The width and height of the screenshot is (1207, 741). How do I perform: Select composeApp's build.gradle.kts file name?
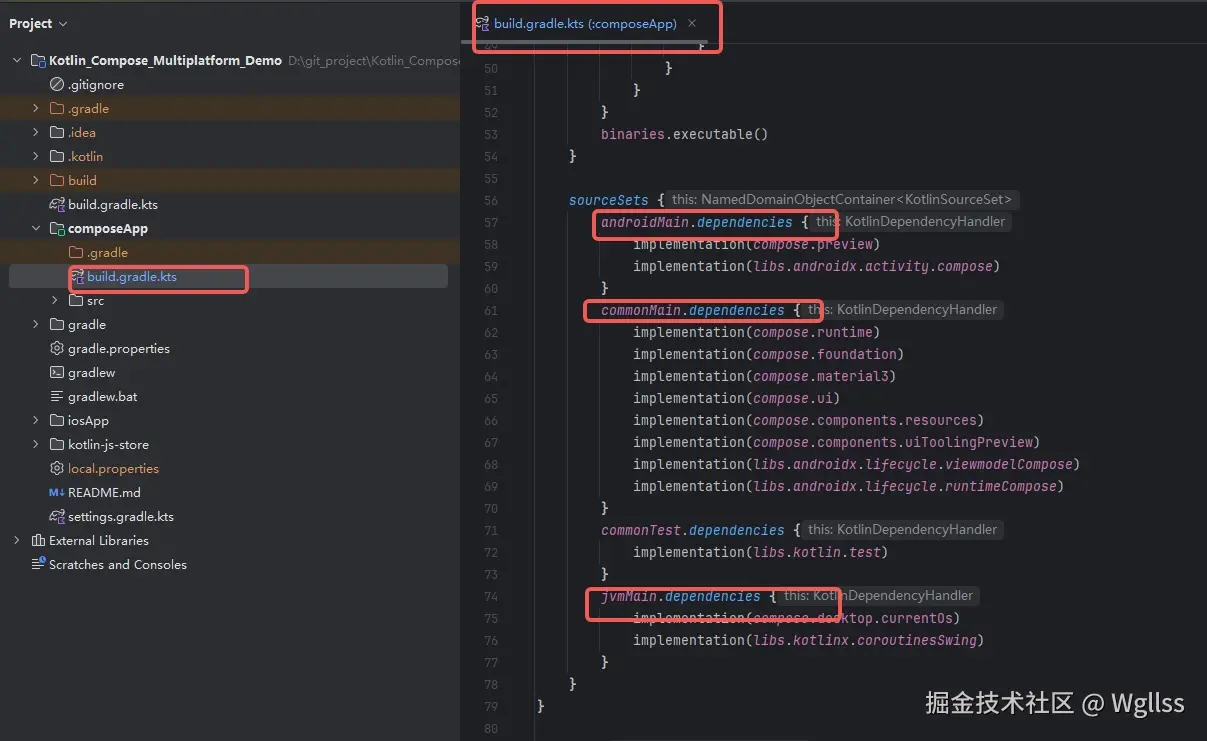(x=132, y=276)
